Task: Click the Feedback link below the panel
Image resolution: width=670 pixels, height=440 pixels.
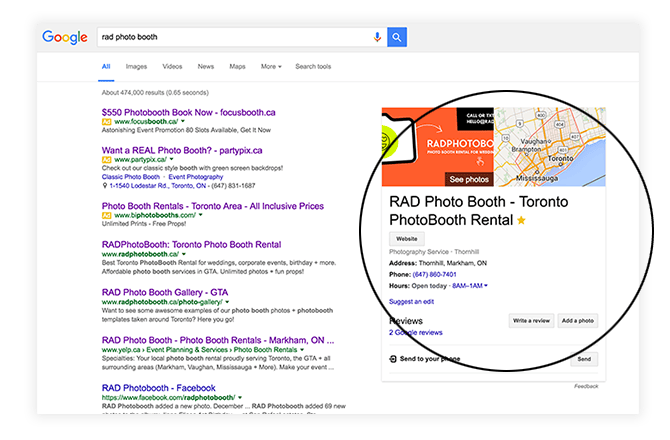Action: (x=586, y=386)
